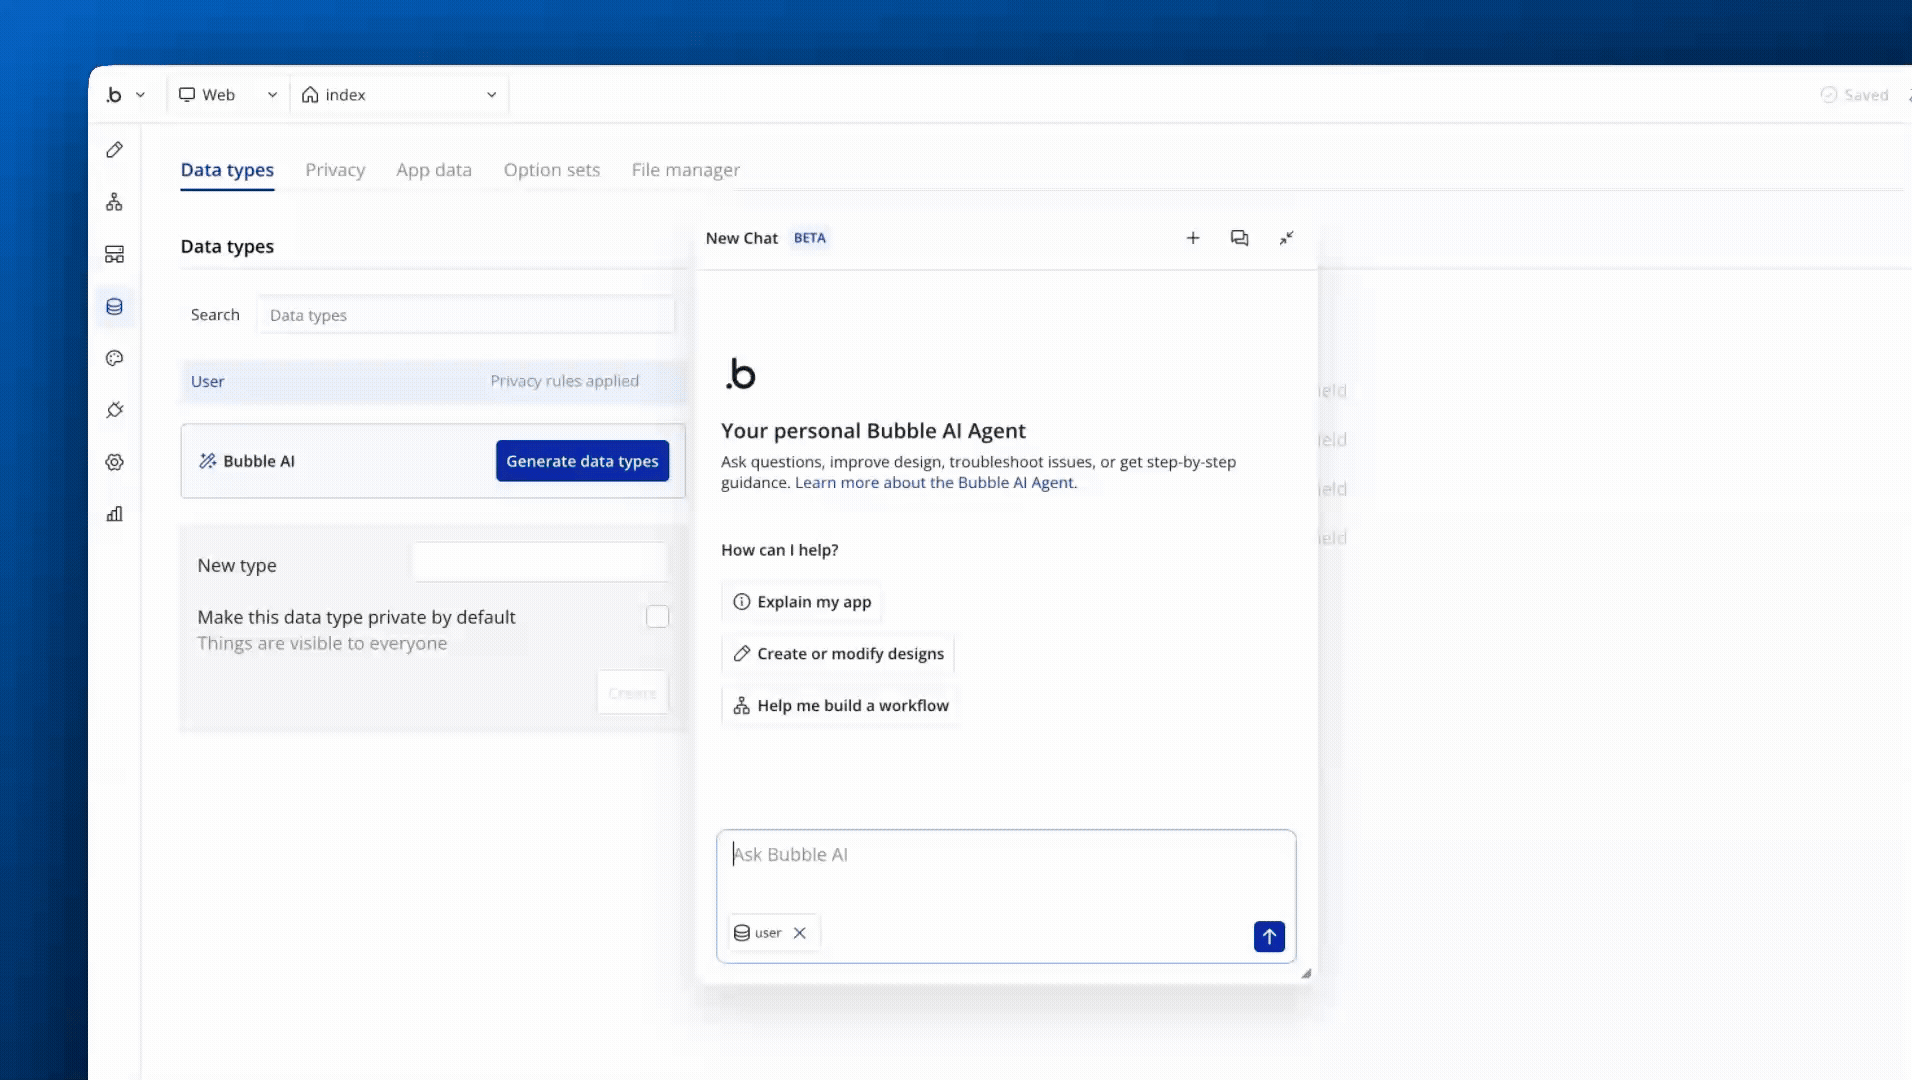This screenshot has width=1912, height=1080.
Task: Remove the user context tag from chat
Action: tap(799, 933)
